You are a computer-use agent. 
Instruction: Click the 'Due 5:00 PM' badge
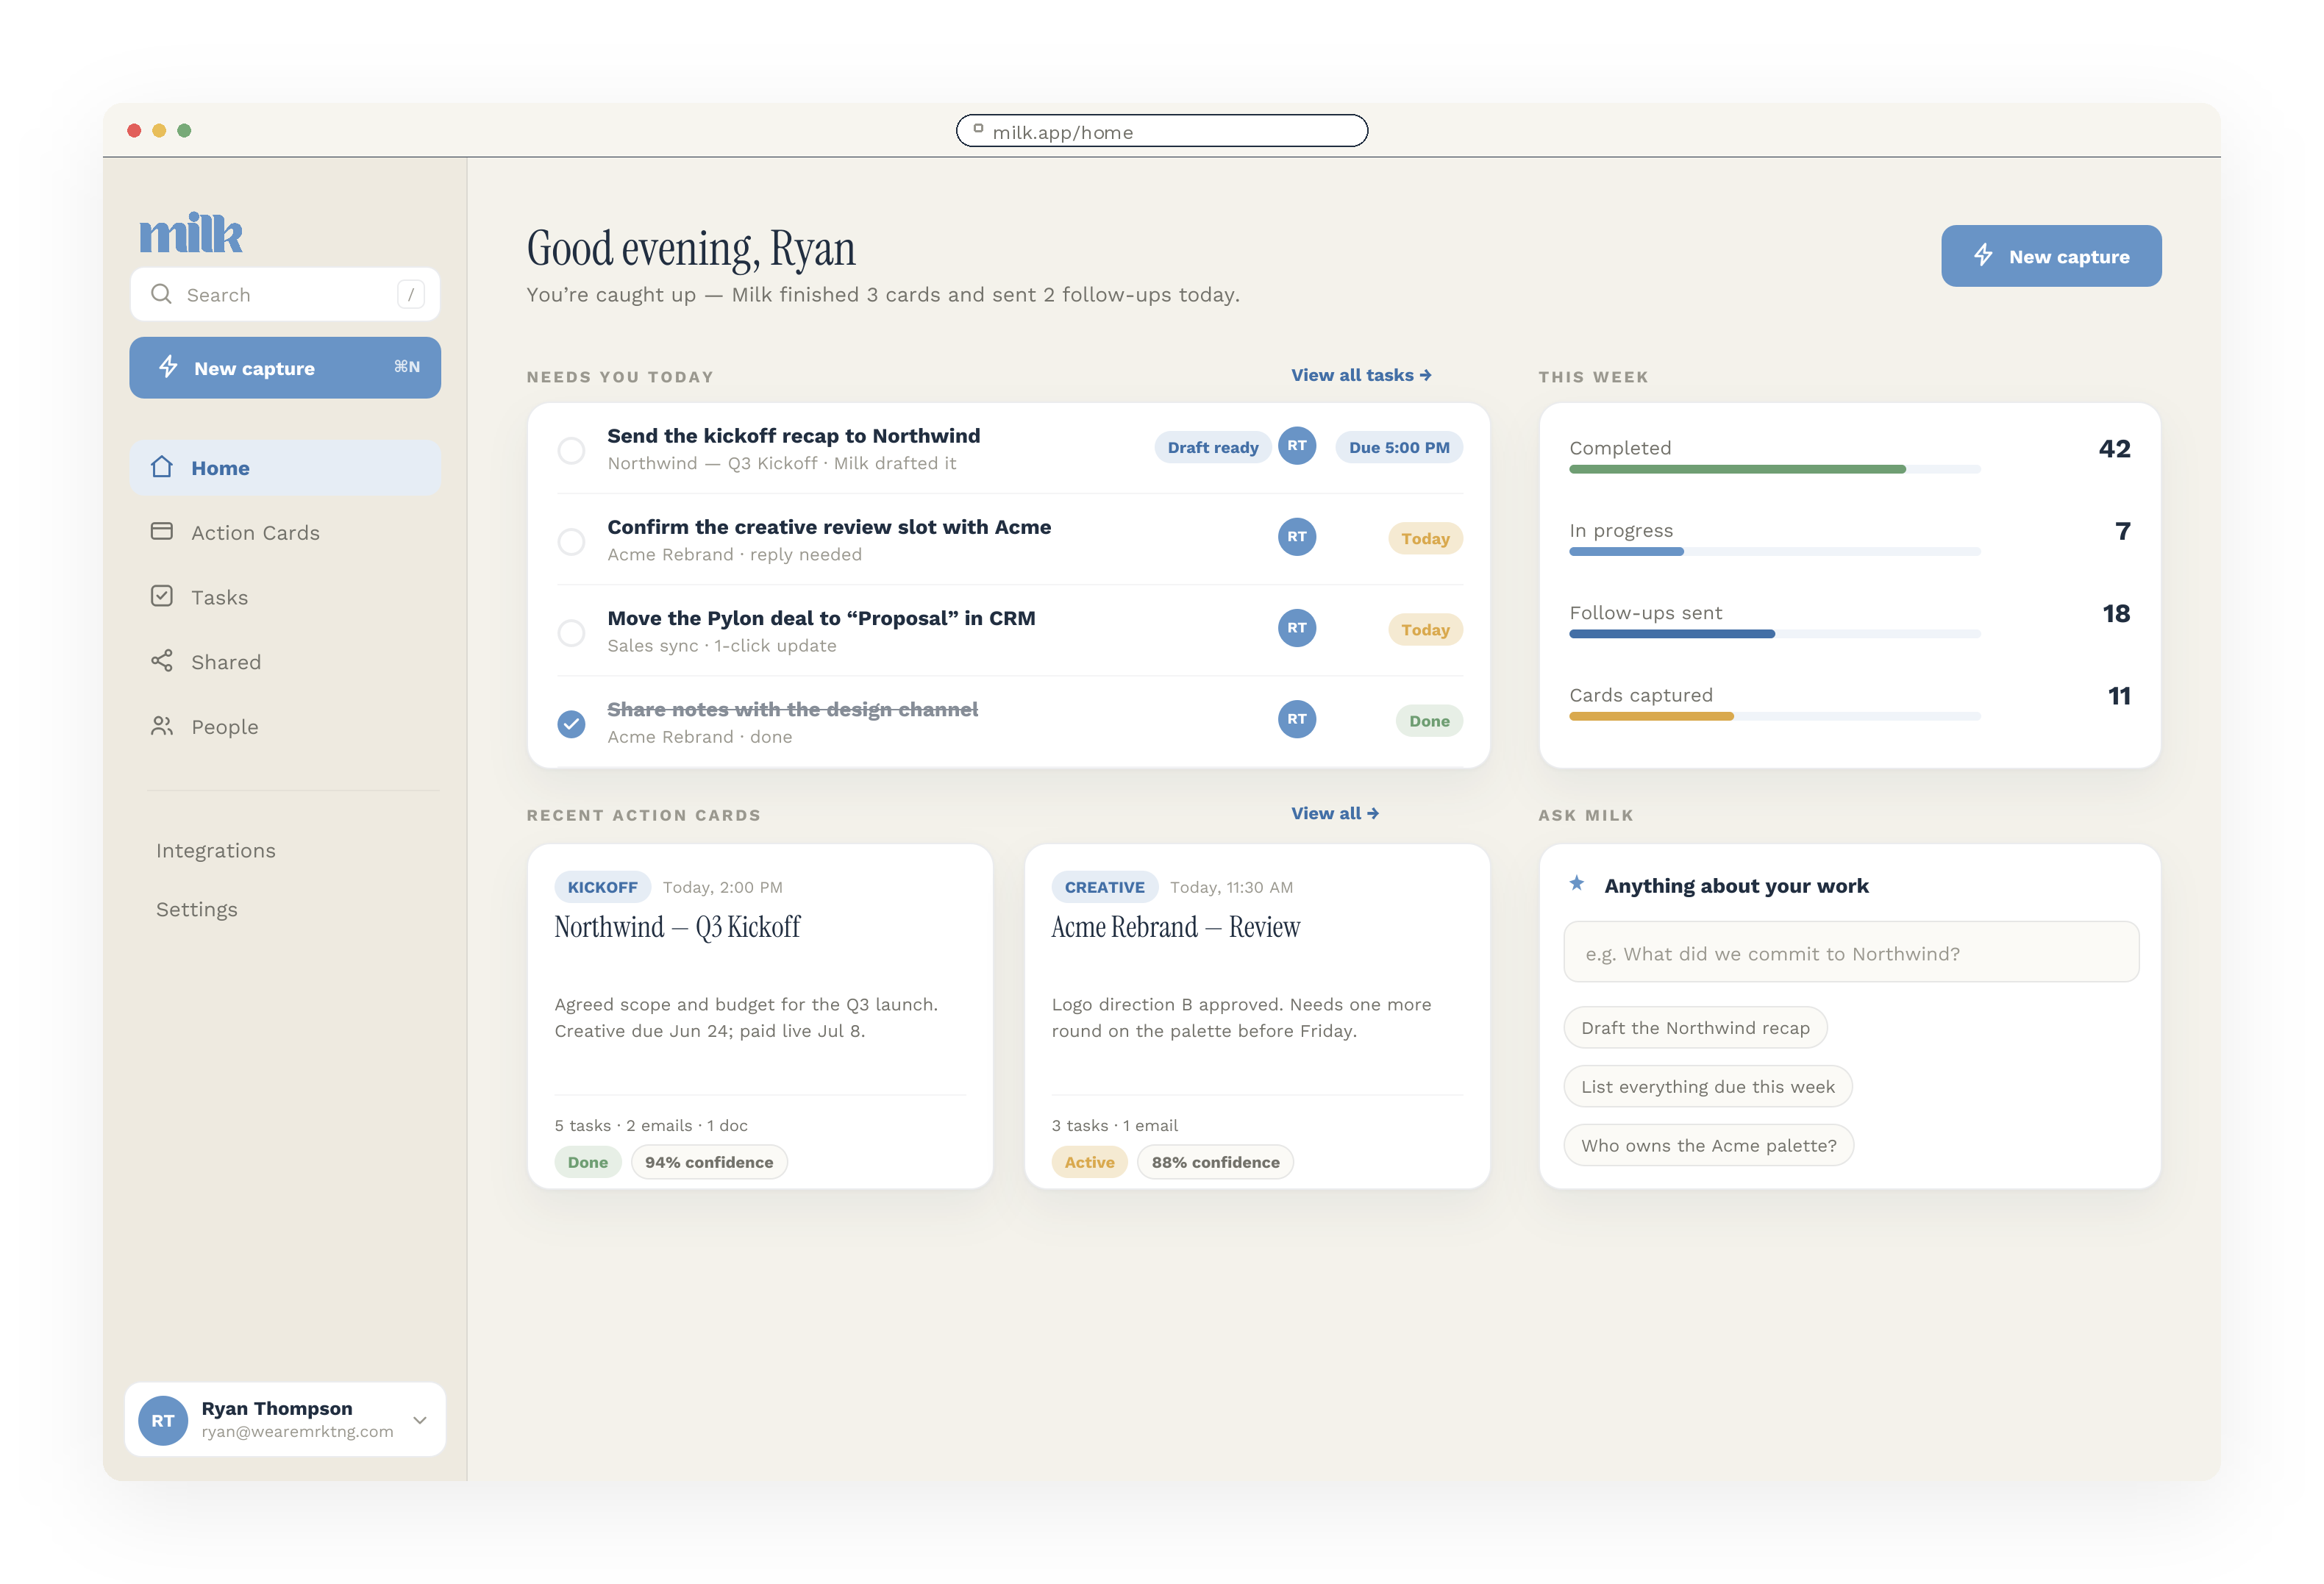1399,447
